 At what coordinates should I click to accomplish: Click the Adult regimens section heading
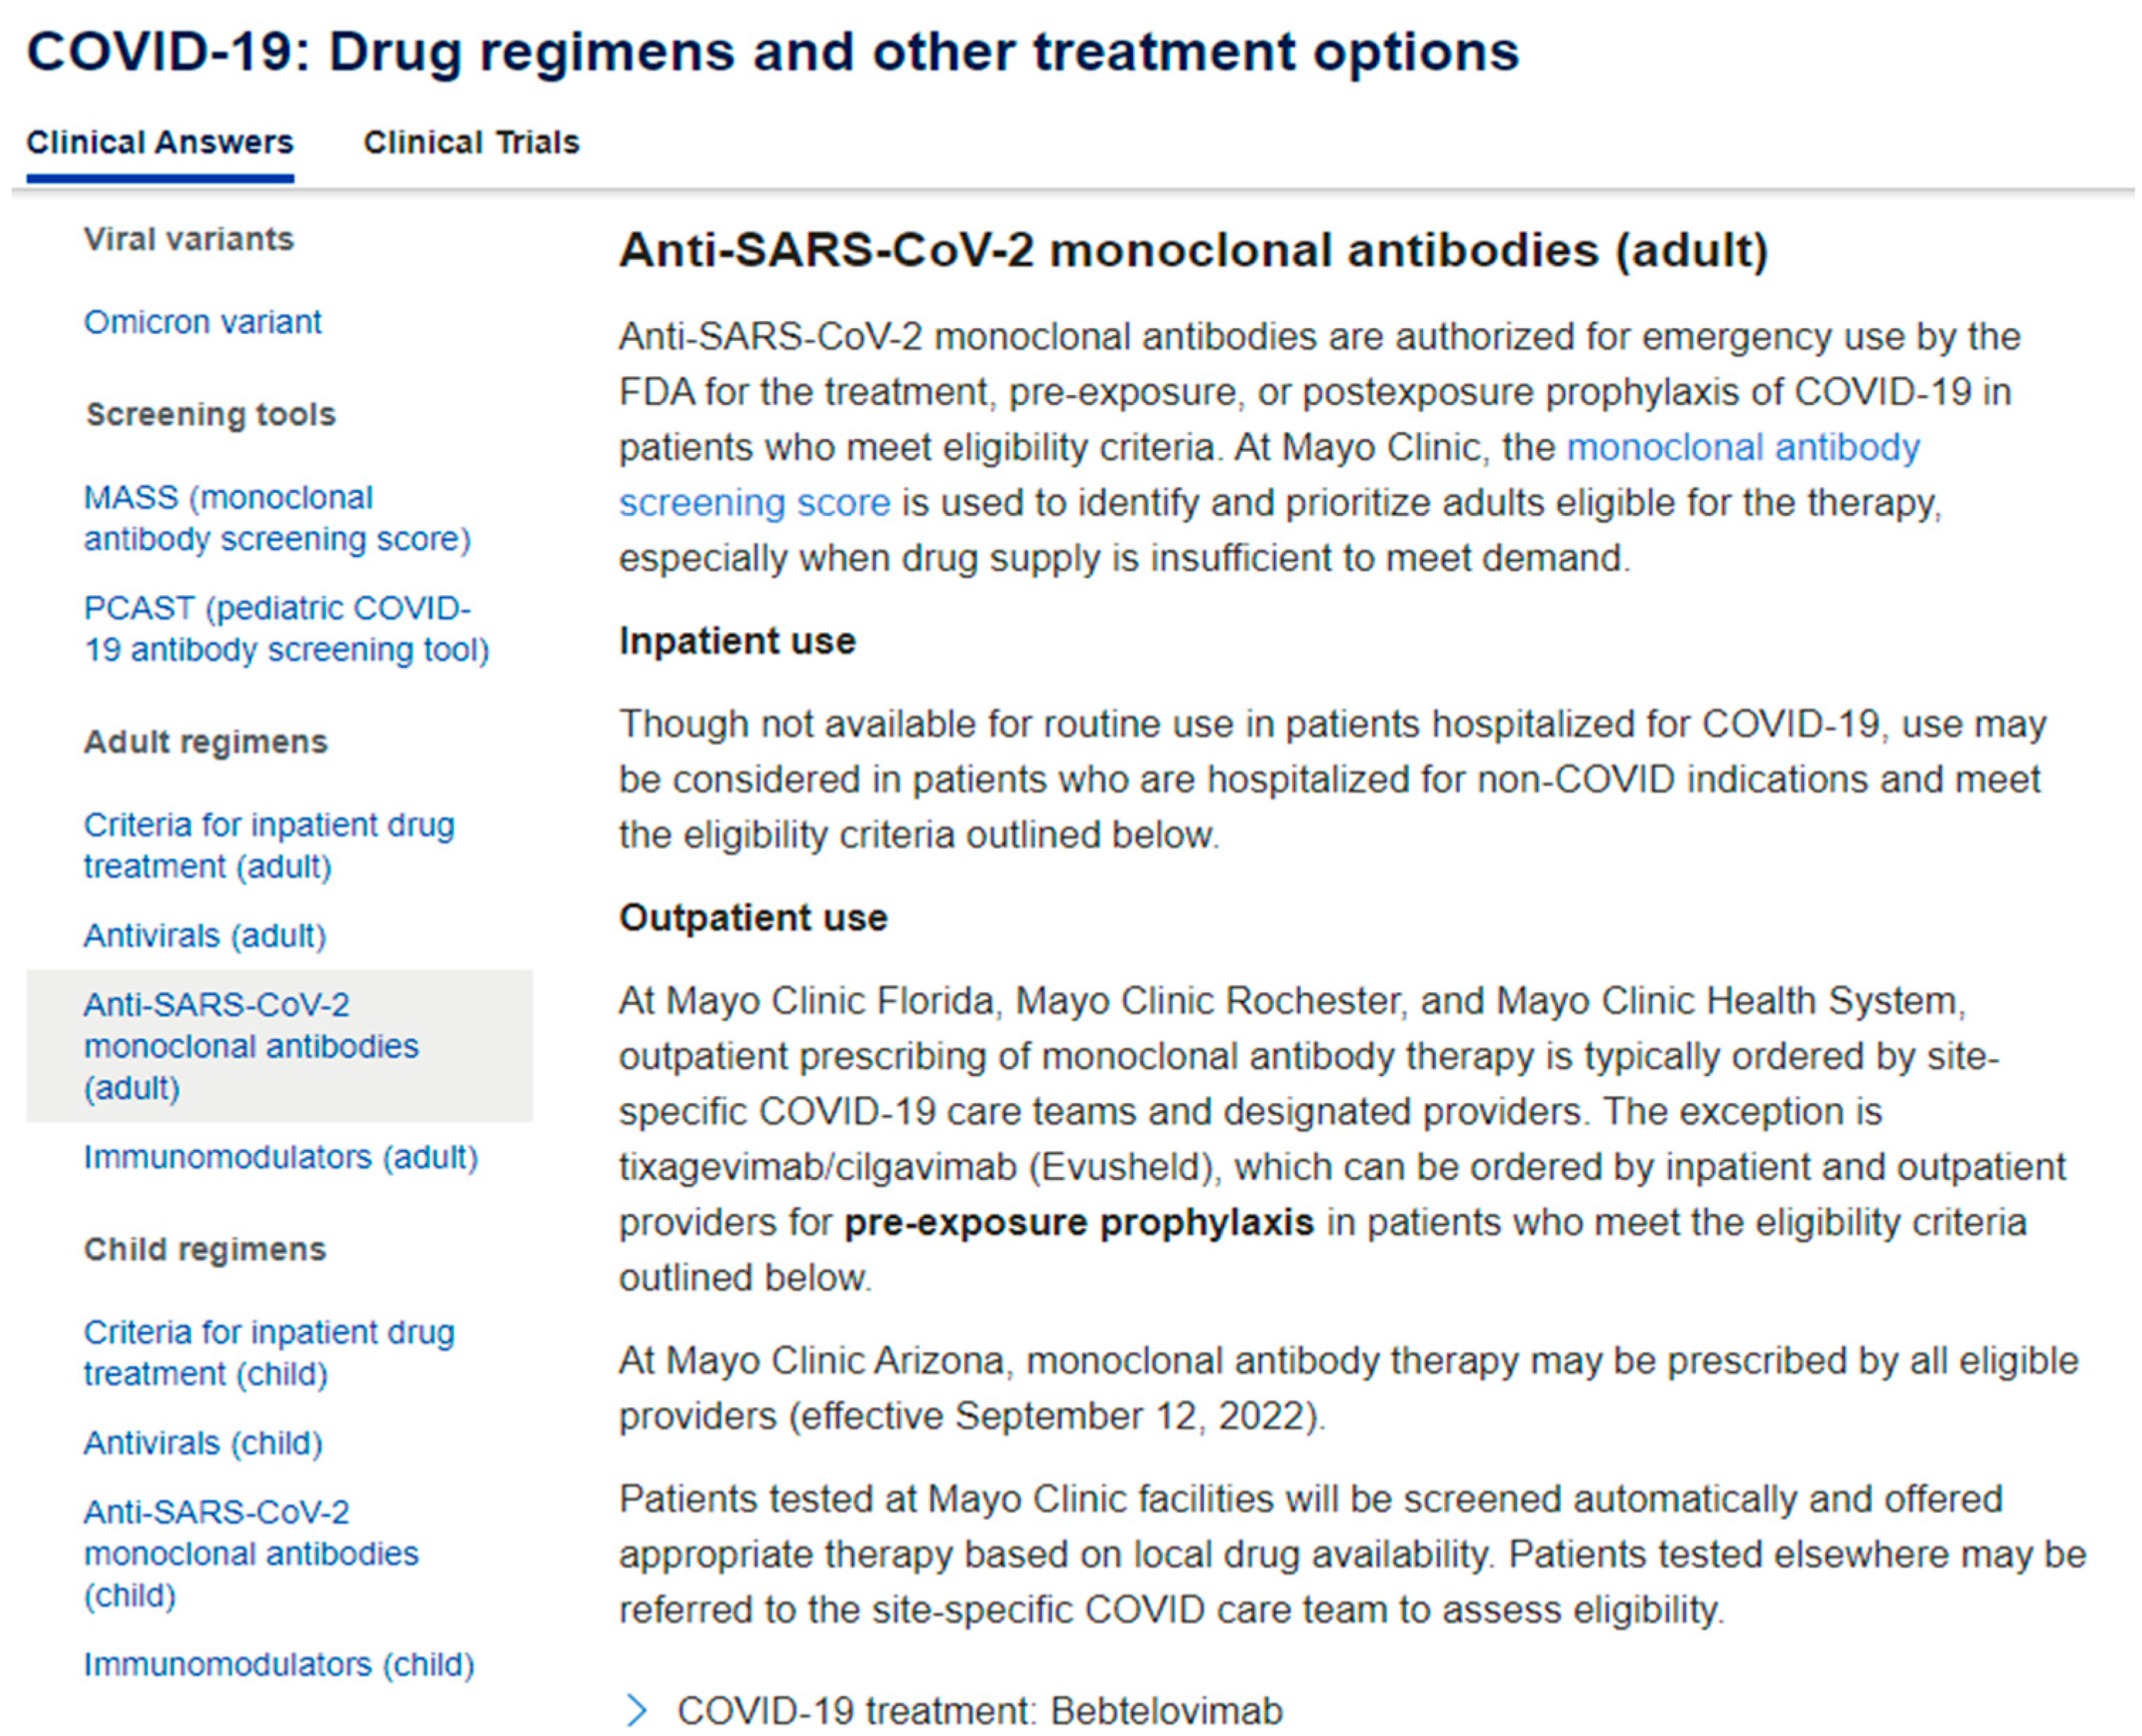point(205,742)
